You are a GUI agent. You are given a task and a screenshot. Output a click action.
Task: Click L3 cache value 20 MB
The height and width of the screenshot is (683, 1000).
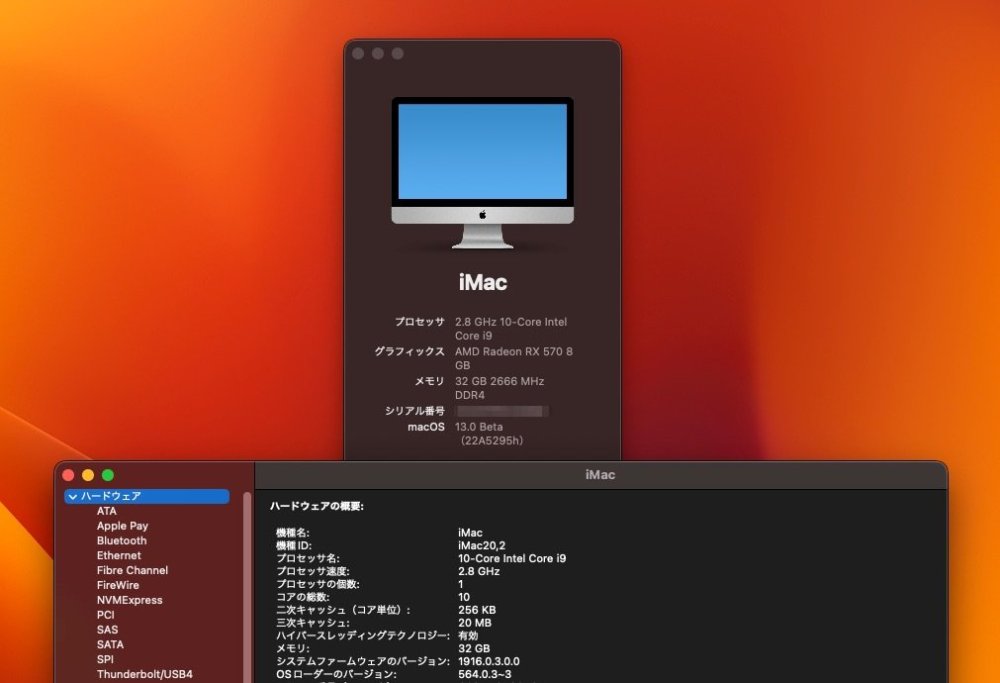(x=474, y=622)
